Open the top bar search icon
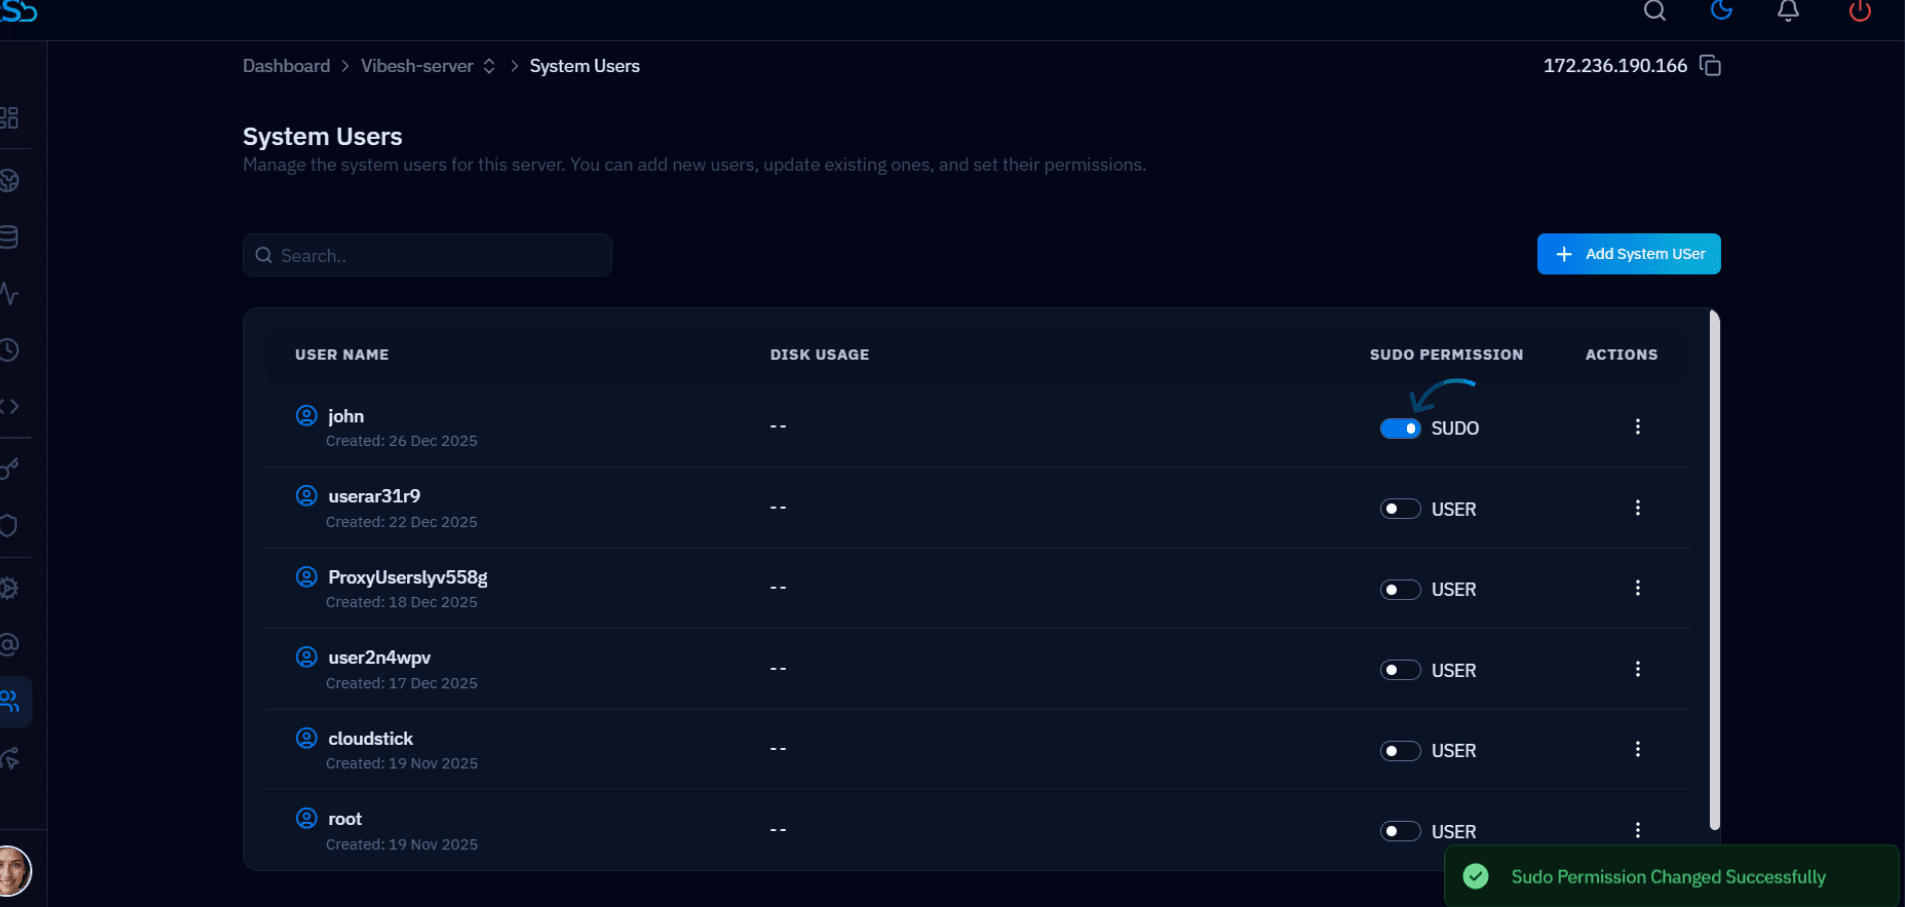The height and width of the screenshot is (907, 1905). point(1655,11)
